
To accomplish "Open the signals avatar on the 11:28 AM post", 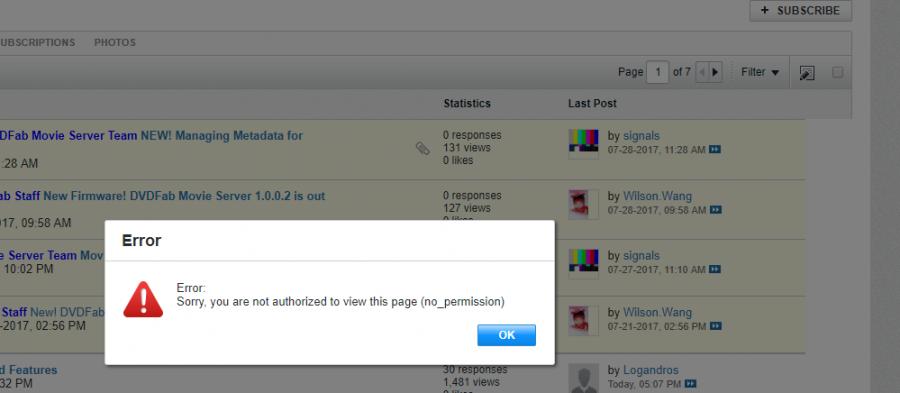I will tap(584, 143).
